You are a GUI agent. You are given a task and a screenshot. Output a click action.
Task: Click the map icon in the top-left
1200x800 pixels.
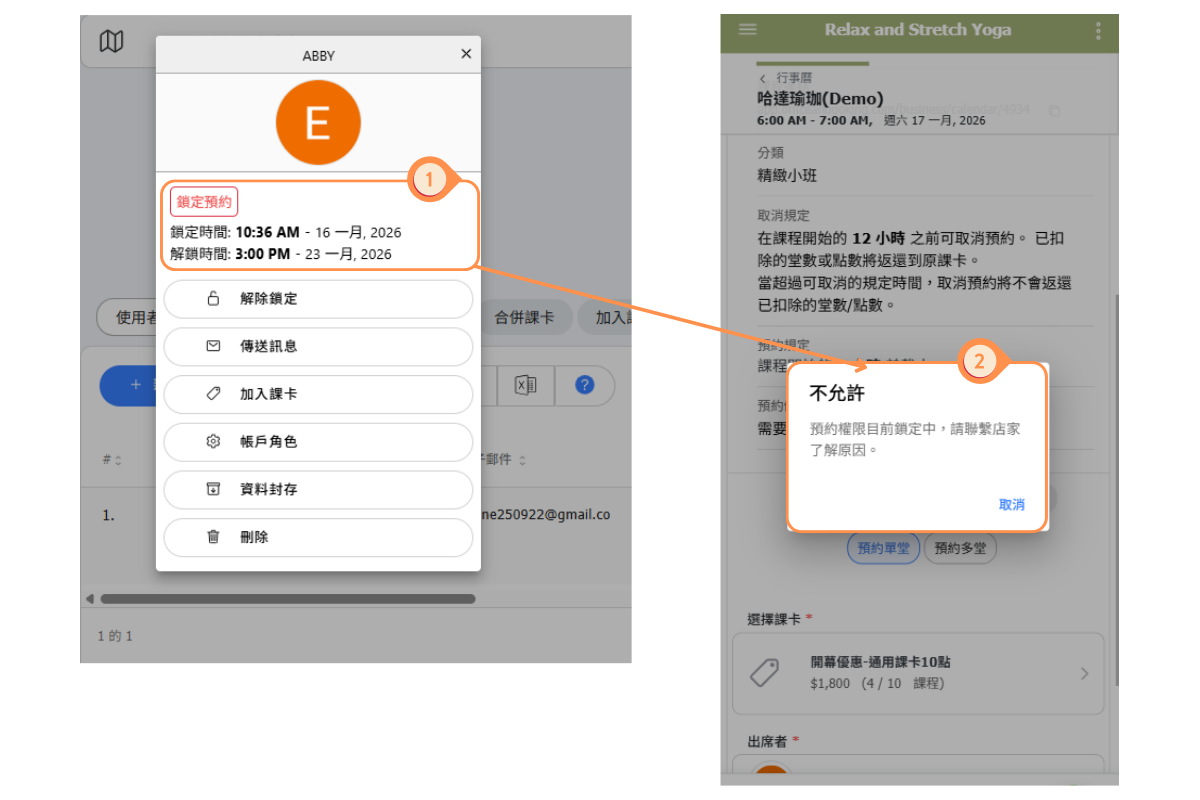(x=112, y=42)
